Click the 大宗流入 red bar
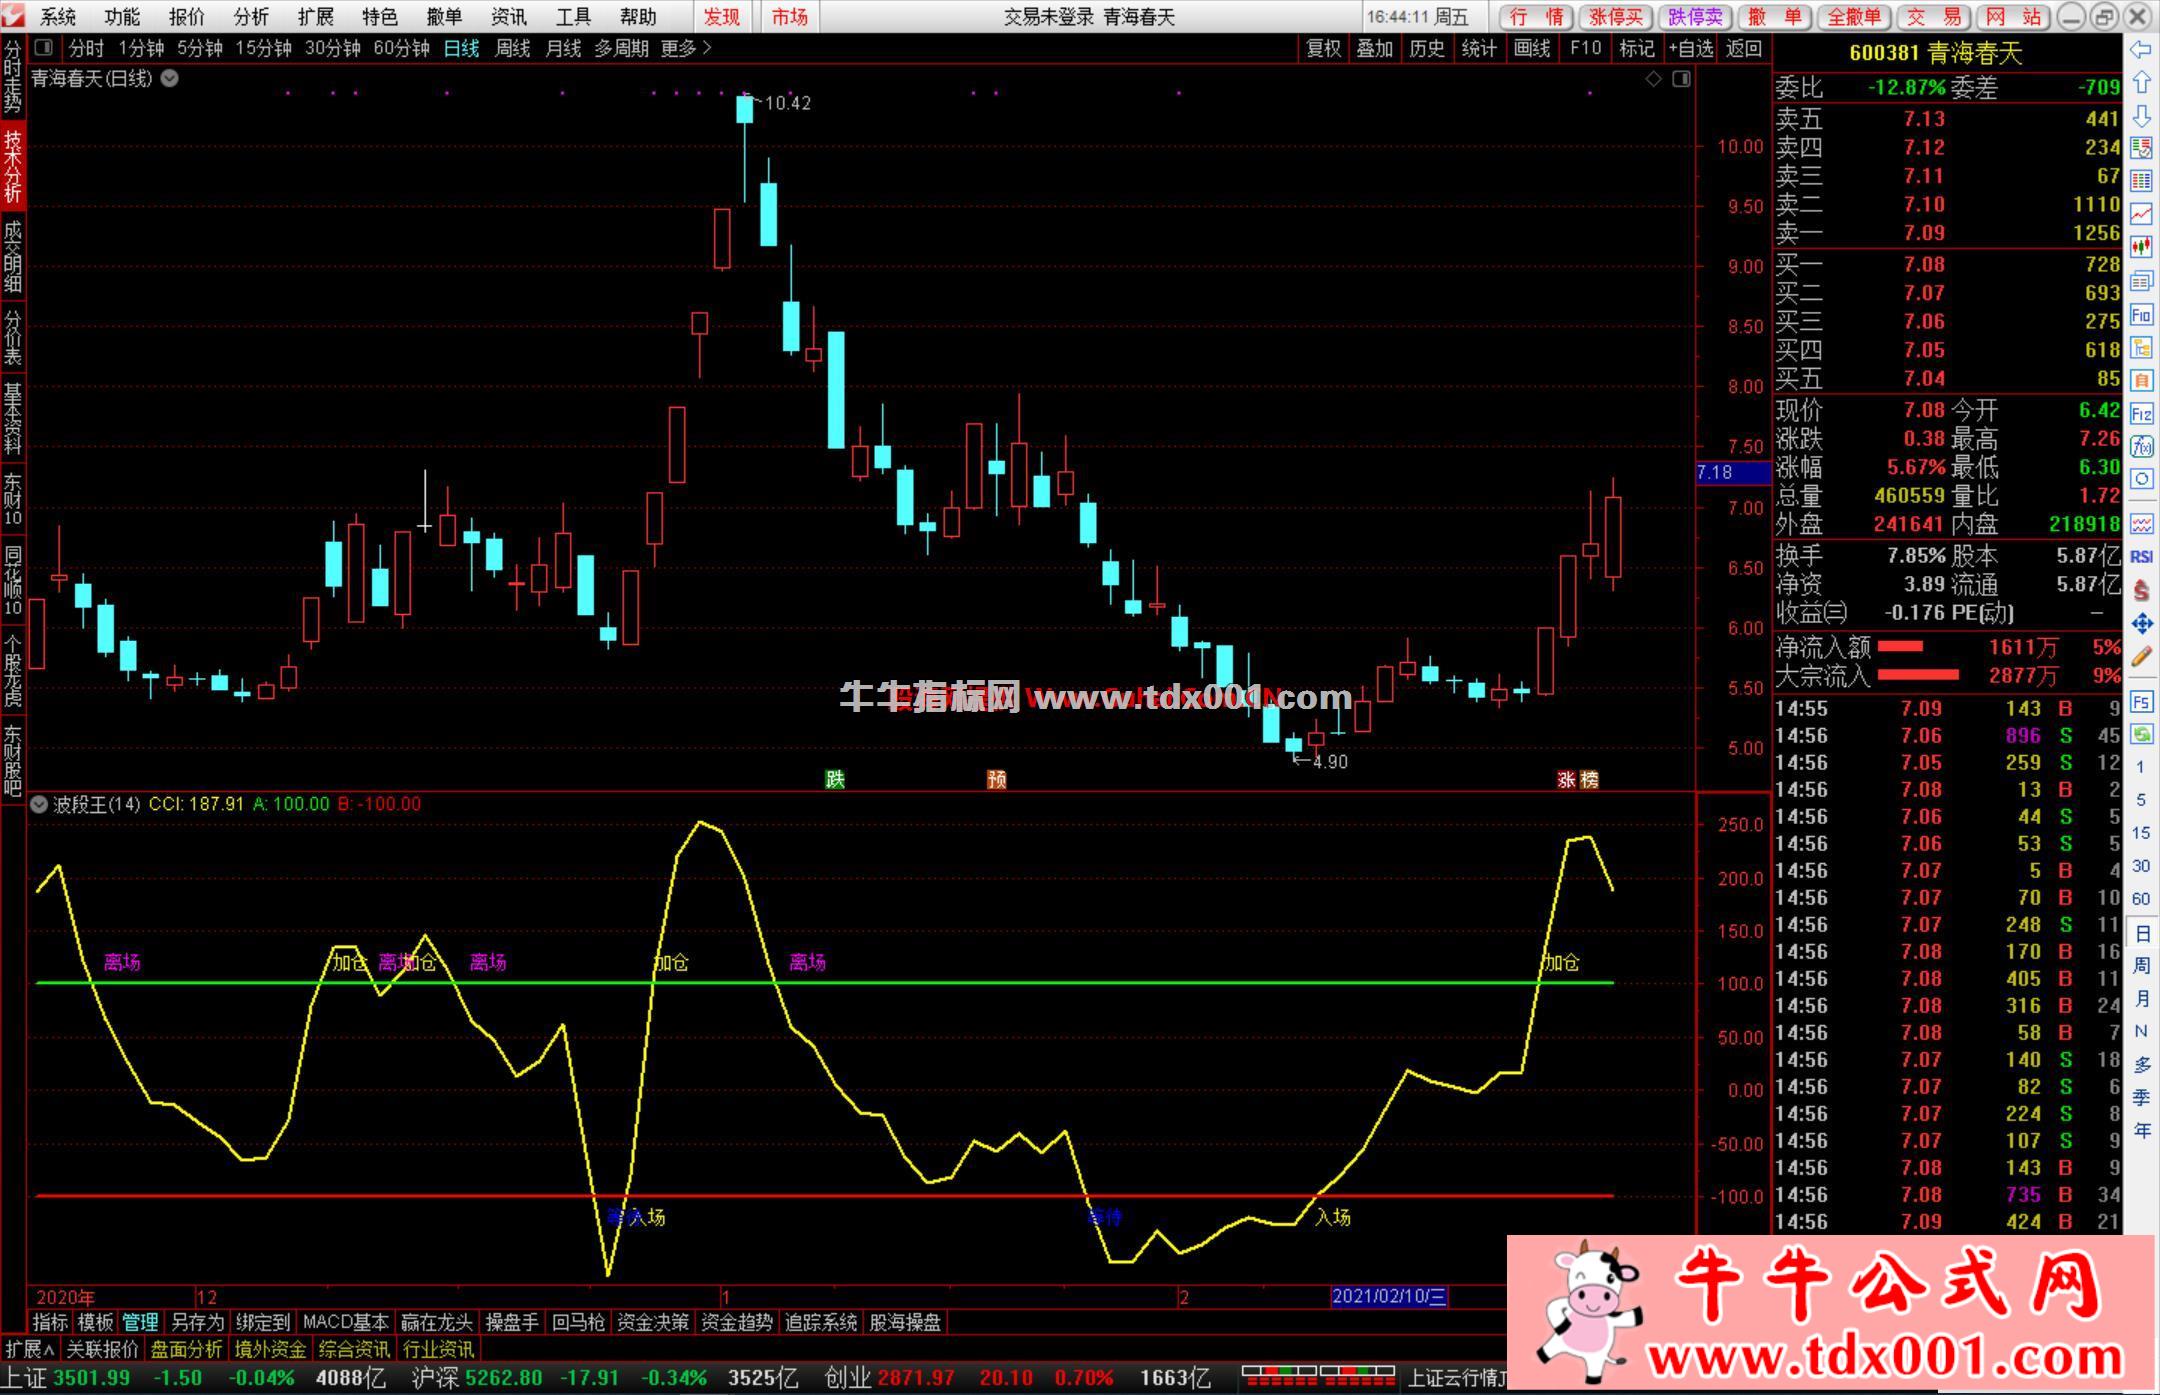2160x1395 pixels. [1918, 675]
